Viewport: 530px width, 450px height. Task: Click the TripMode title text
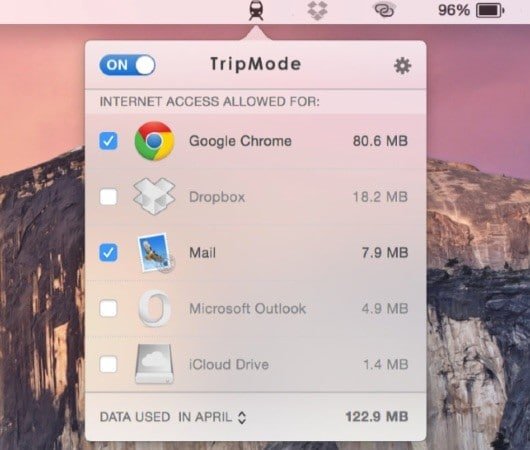tap(256, 64)
